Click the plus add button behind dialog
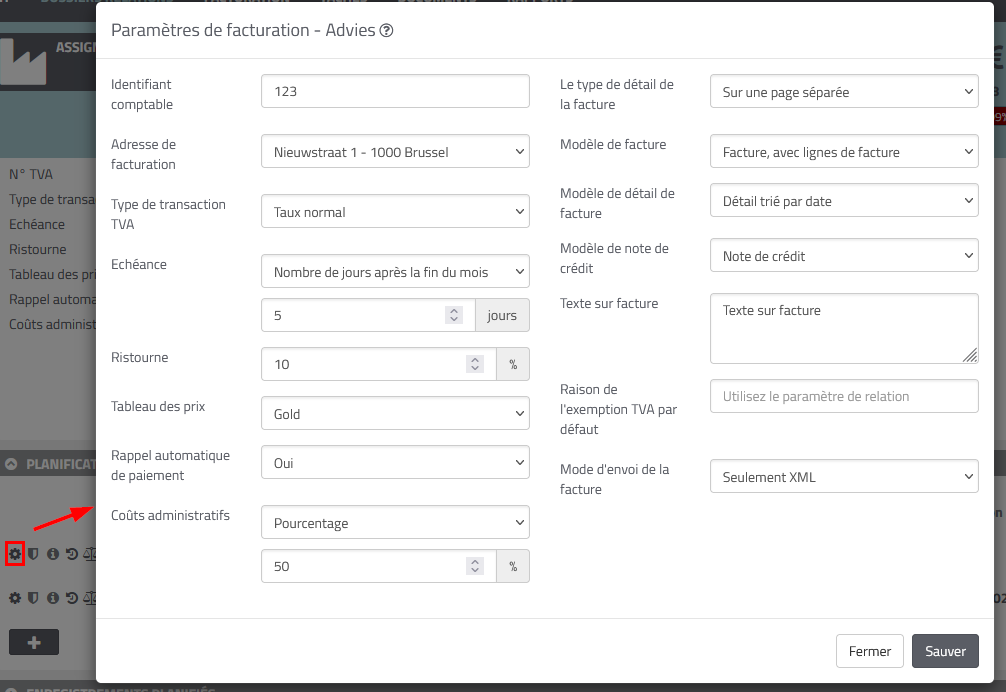 [x=34, y=642]
